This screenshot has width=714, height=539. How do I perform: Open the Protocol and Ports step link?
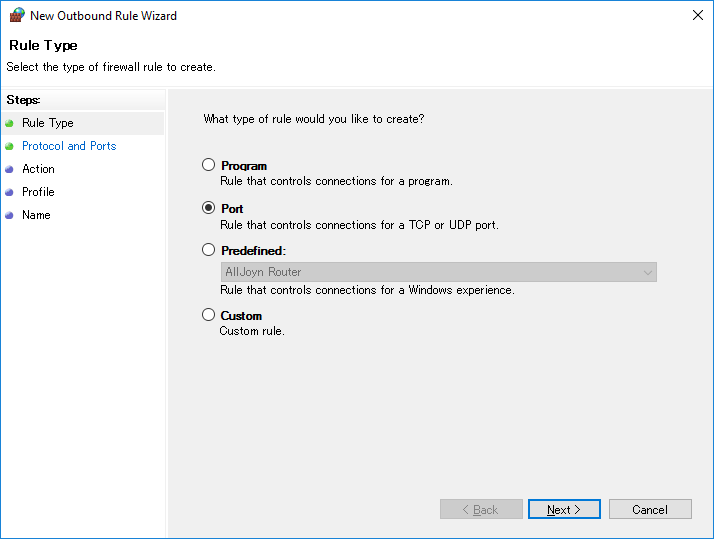point(69,146)
